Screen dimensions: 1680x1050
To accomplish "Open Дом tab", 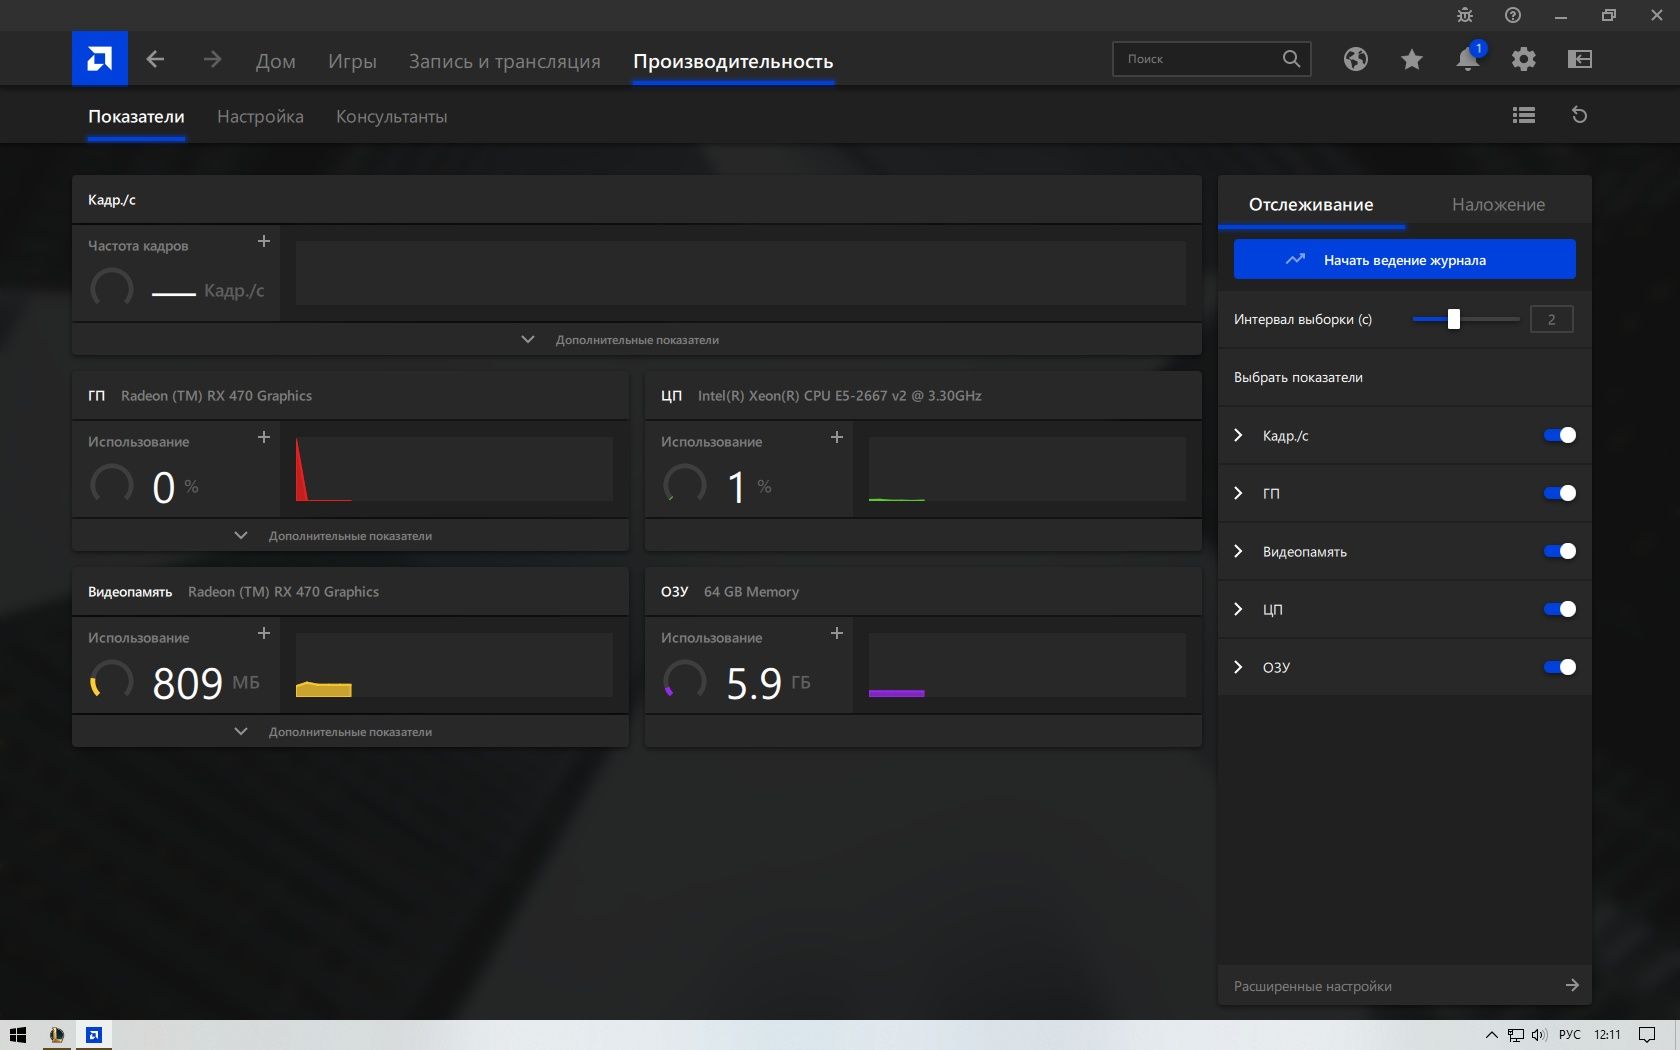I will click(x=275, y=61).
